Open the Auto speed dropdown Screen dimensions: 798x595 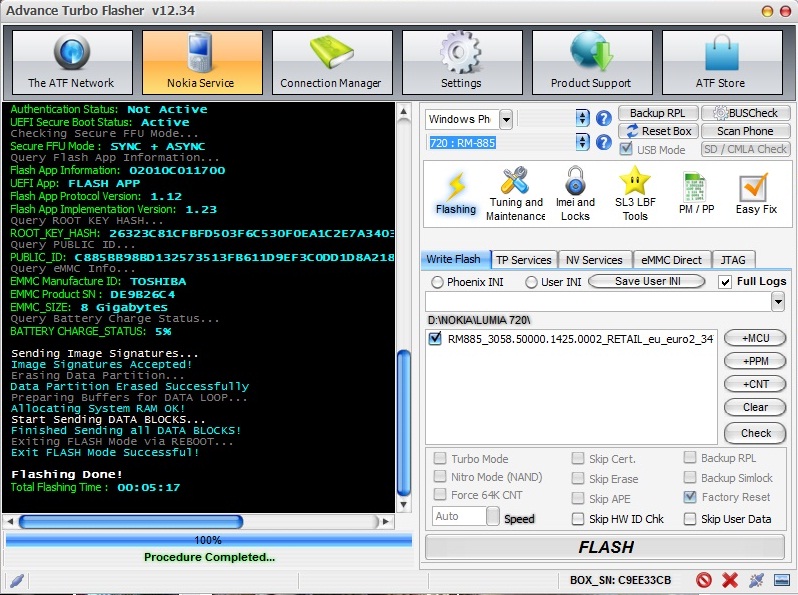(x=493, y=516)
